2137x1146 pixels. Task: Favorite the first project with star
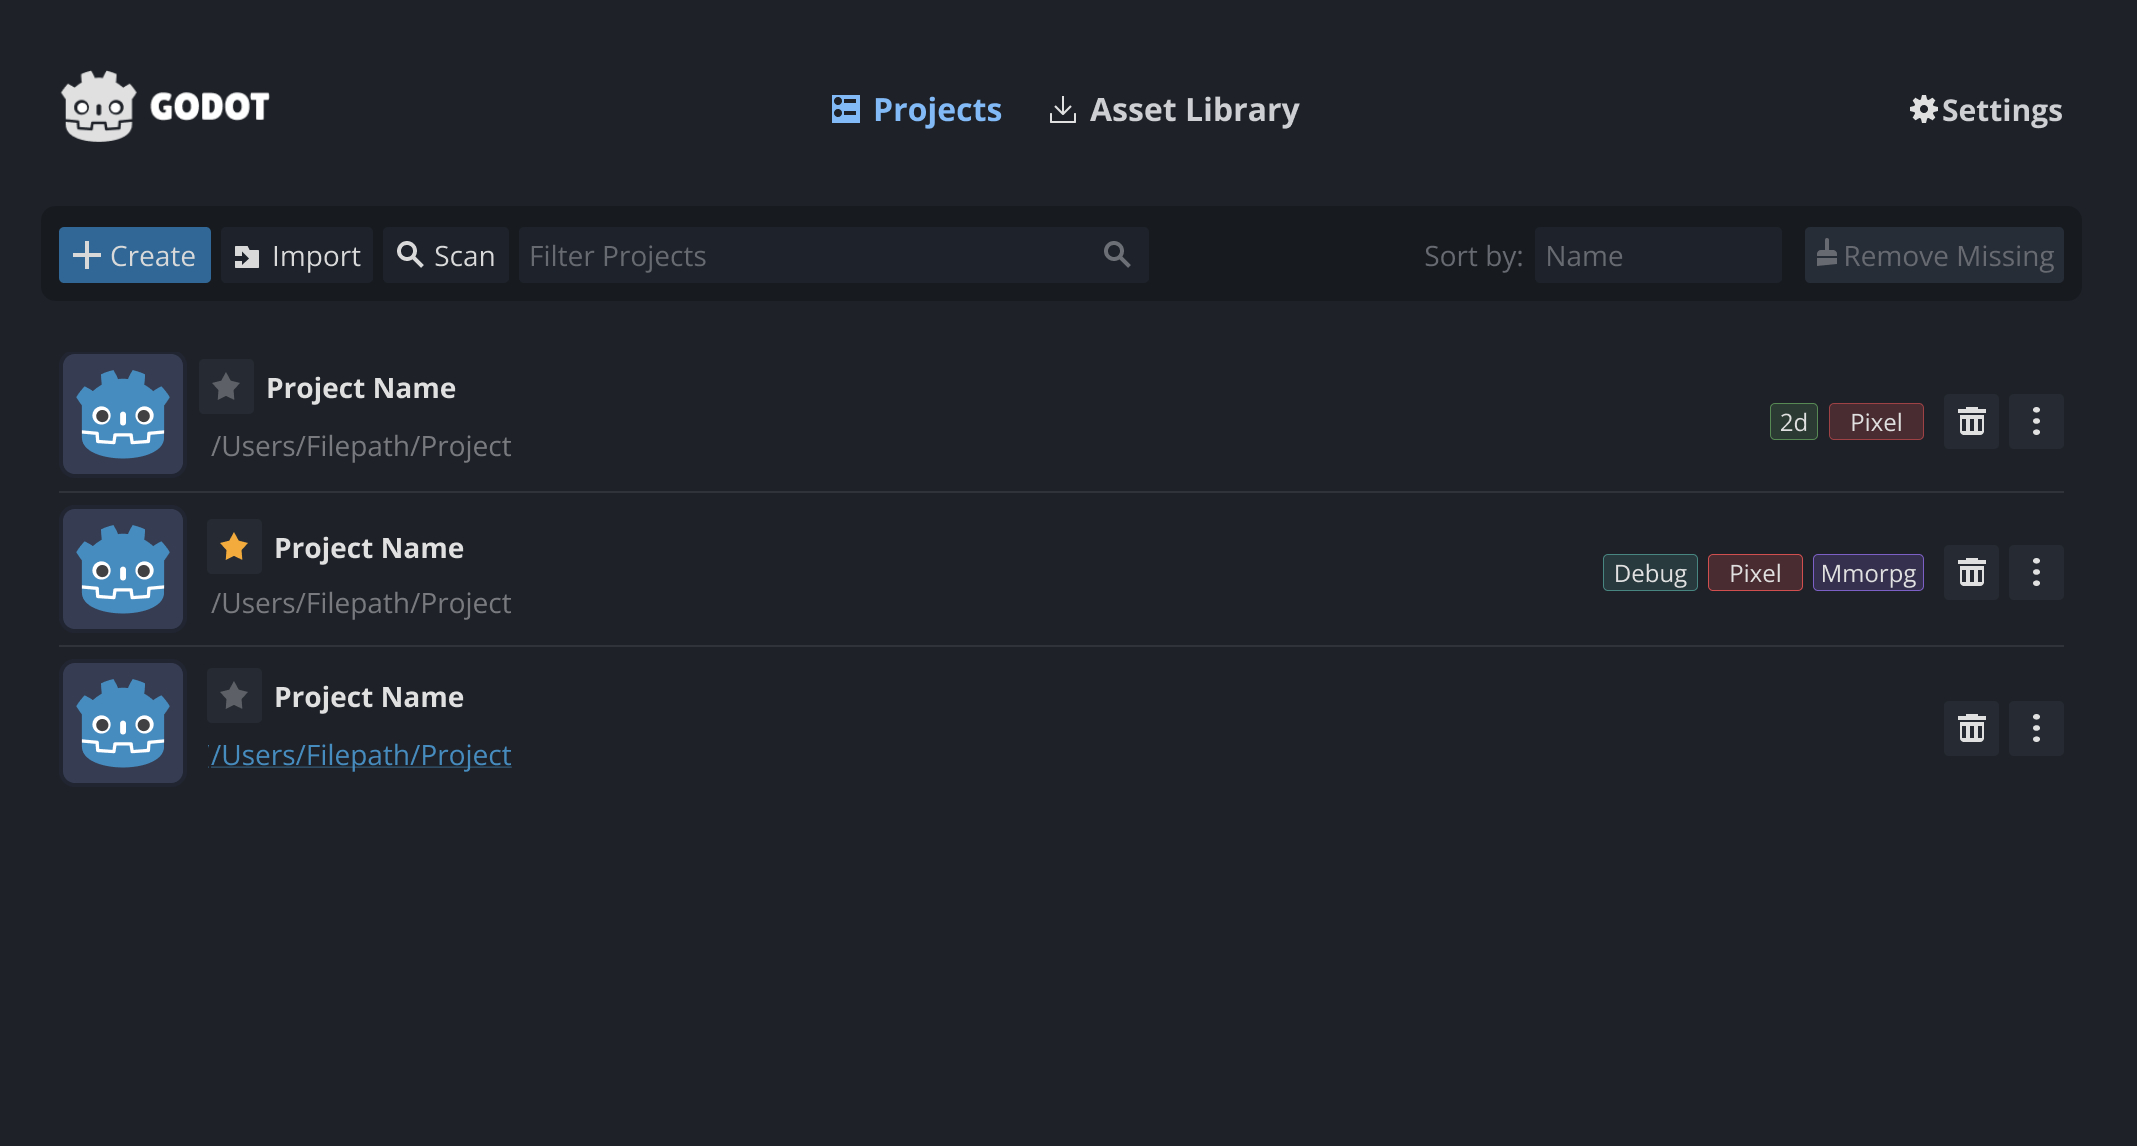[226, 386]
